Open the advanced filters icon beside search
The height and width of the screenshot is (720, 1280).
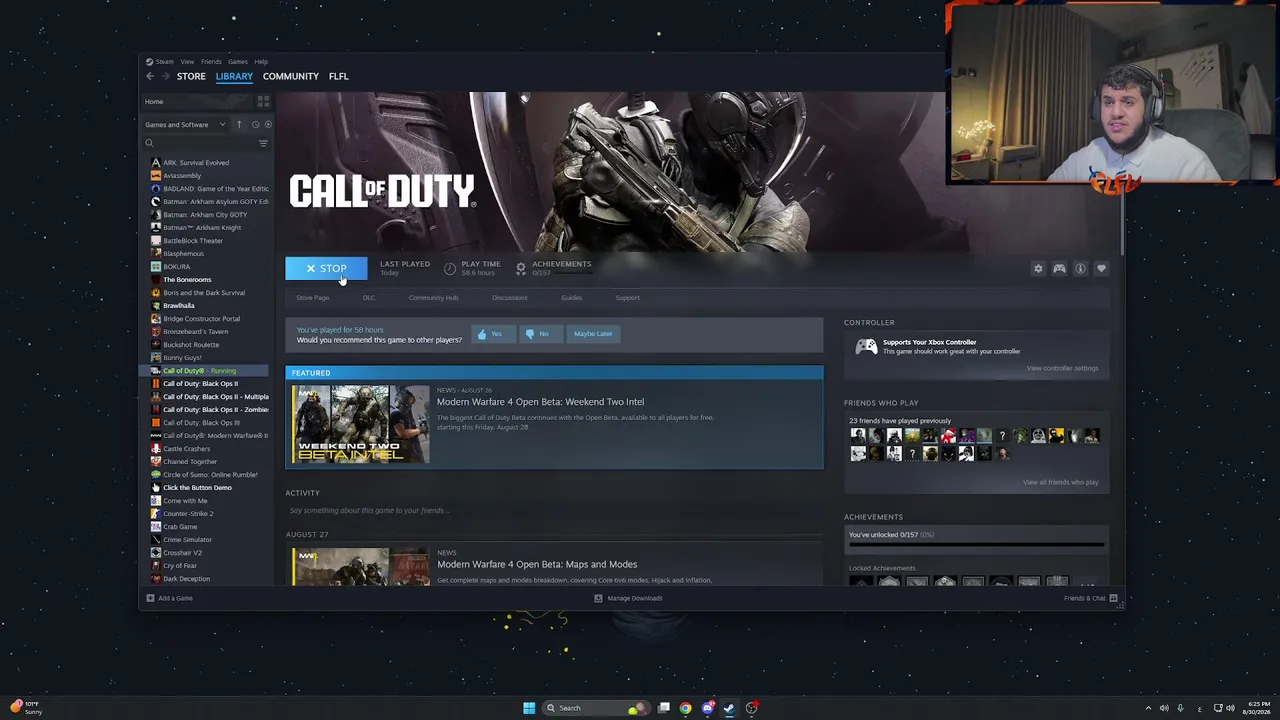[263, 144]
